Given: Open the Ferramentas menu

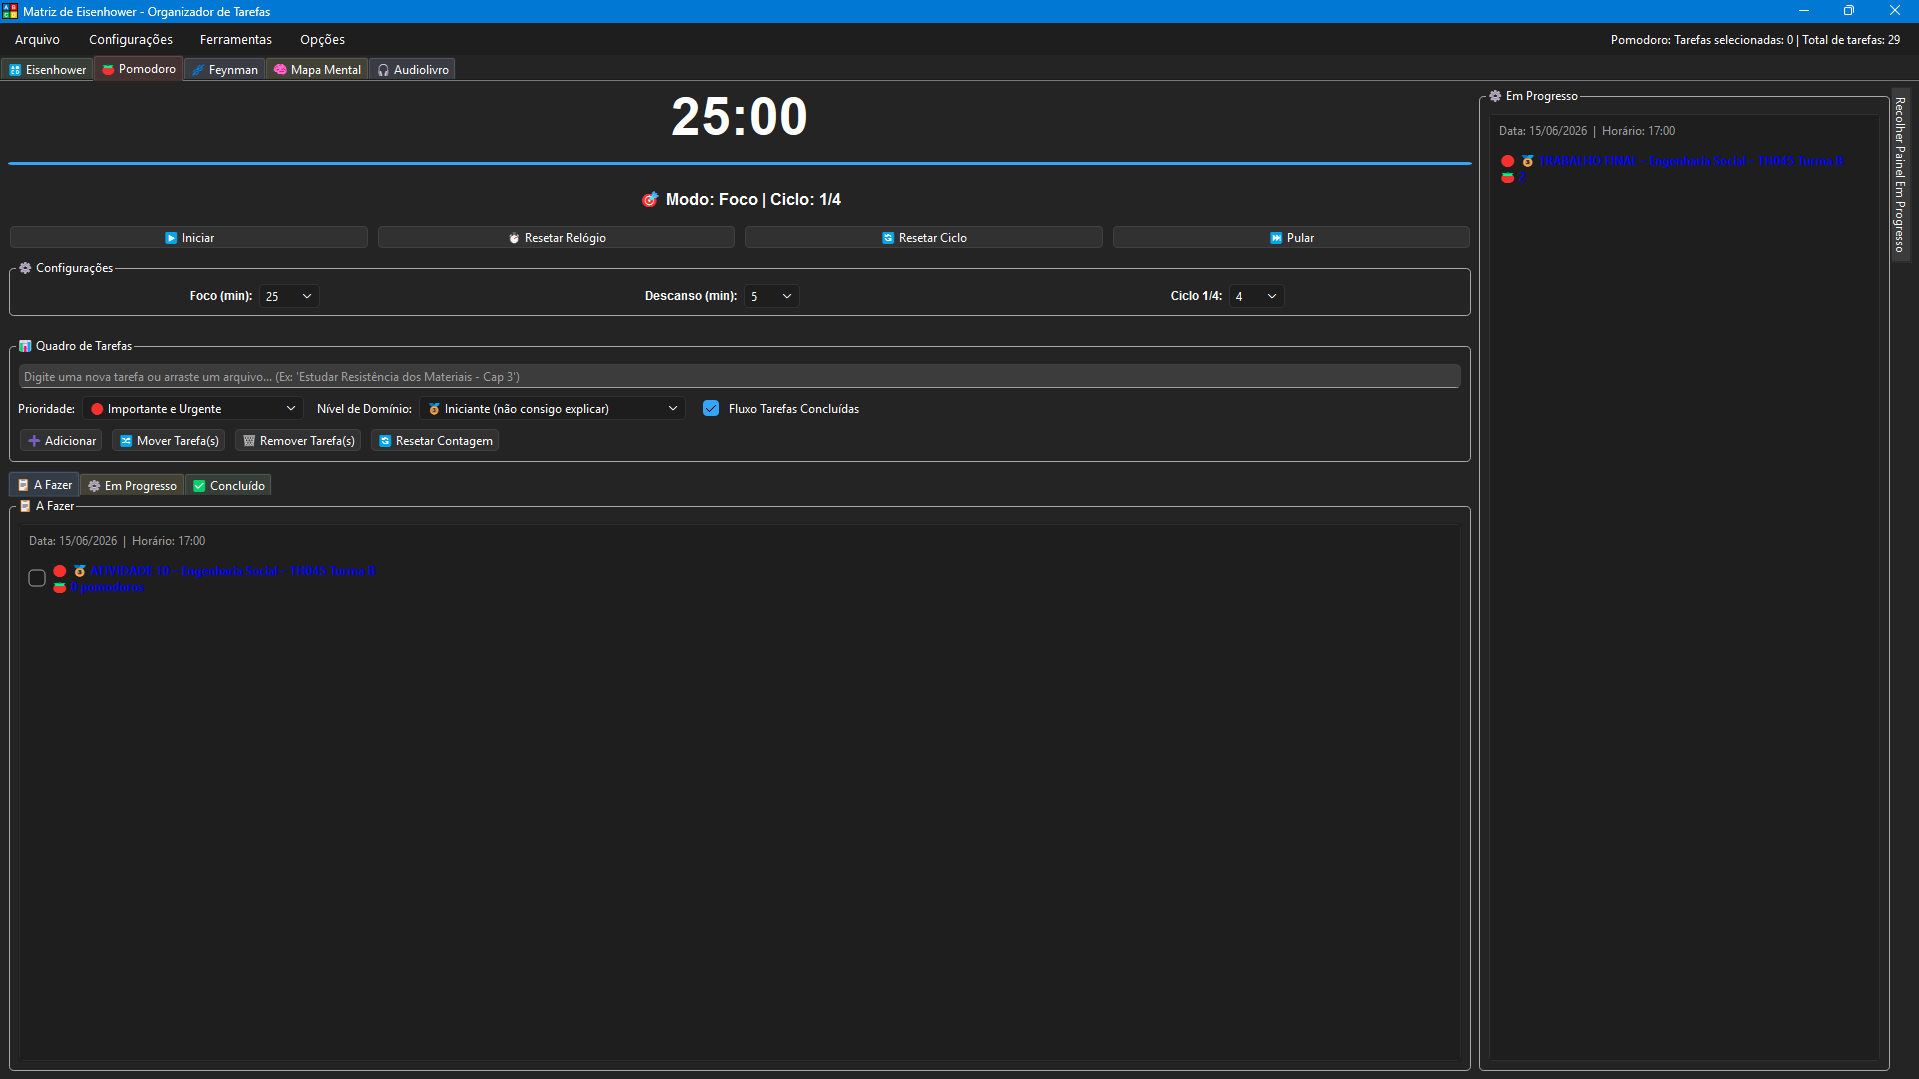Looking at the screenshot, I should pyautogui.click(x=236, y=40).
